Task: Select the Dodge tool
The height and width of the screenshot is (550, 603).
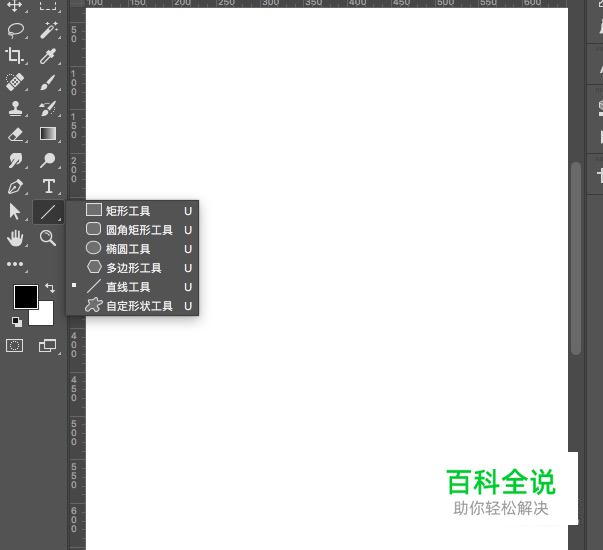Action: tap(48, 160)
